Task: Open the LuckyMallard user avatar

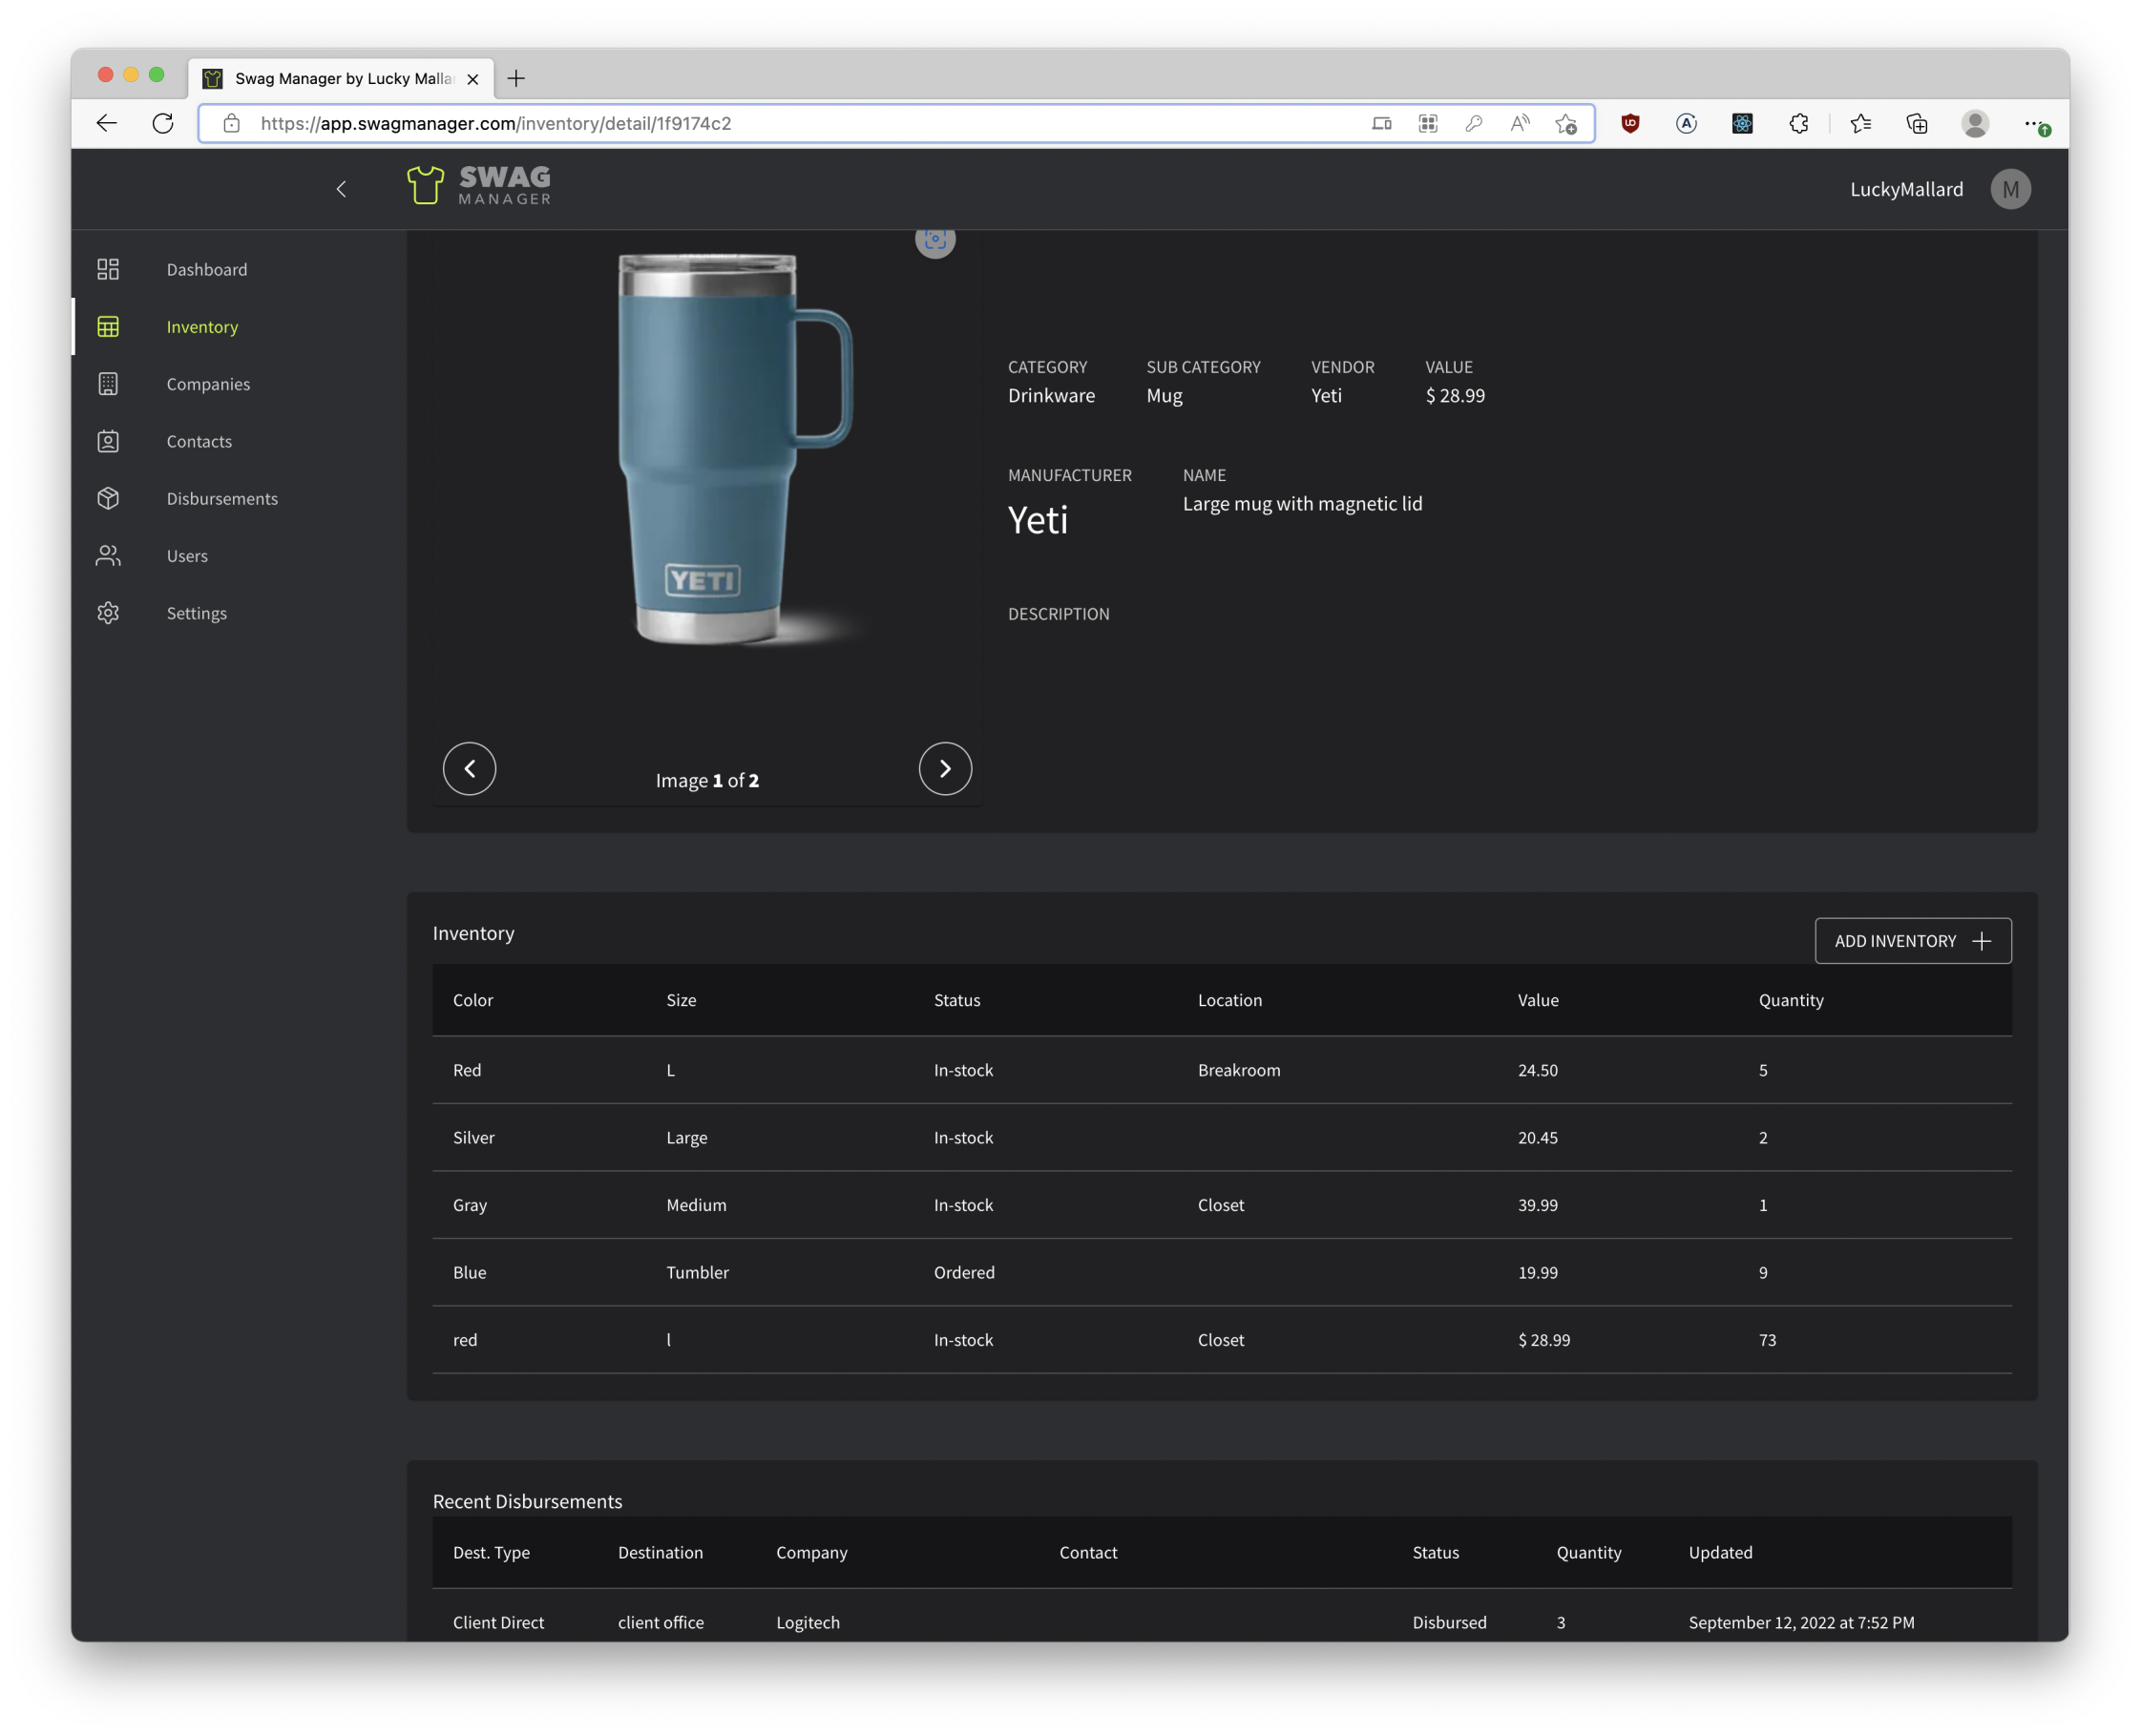Action: pyautogui.click(x=2010, y=189)
